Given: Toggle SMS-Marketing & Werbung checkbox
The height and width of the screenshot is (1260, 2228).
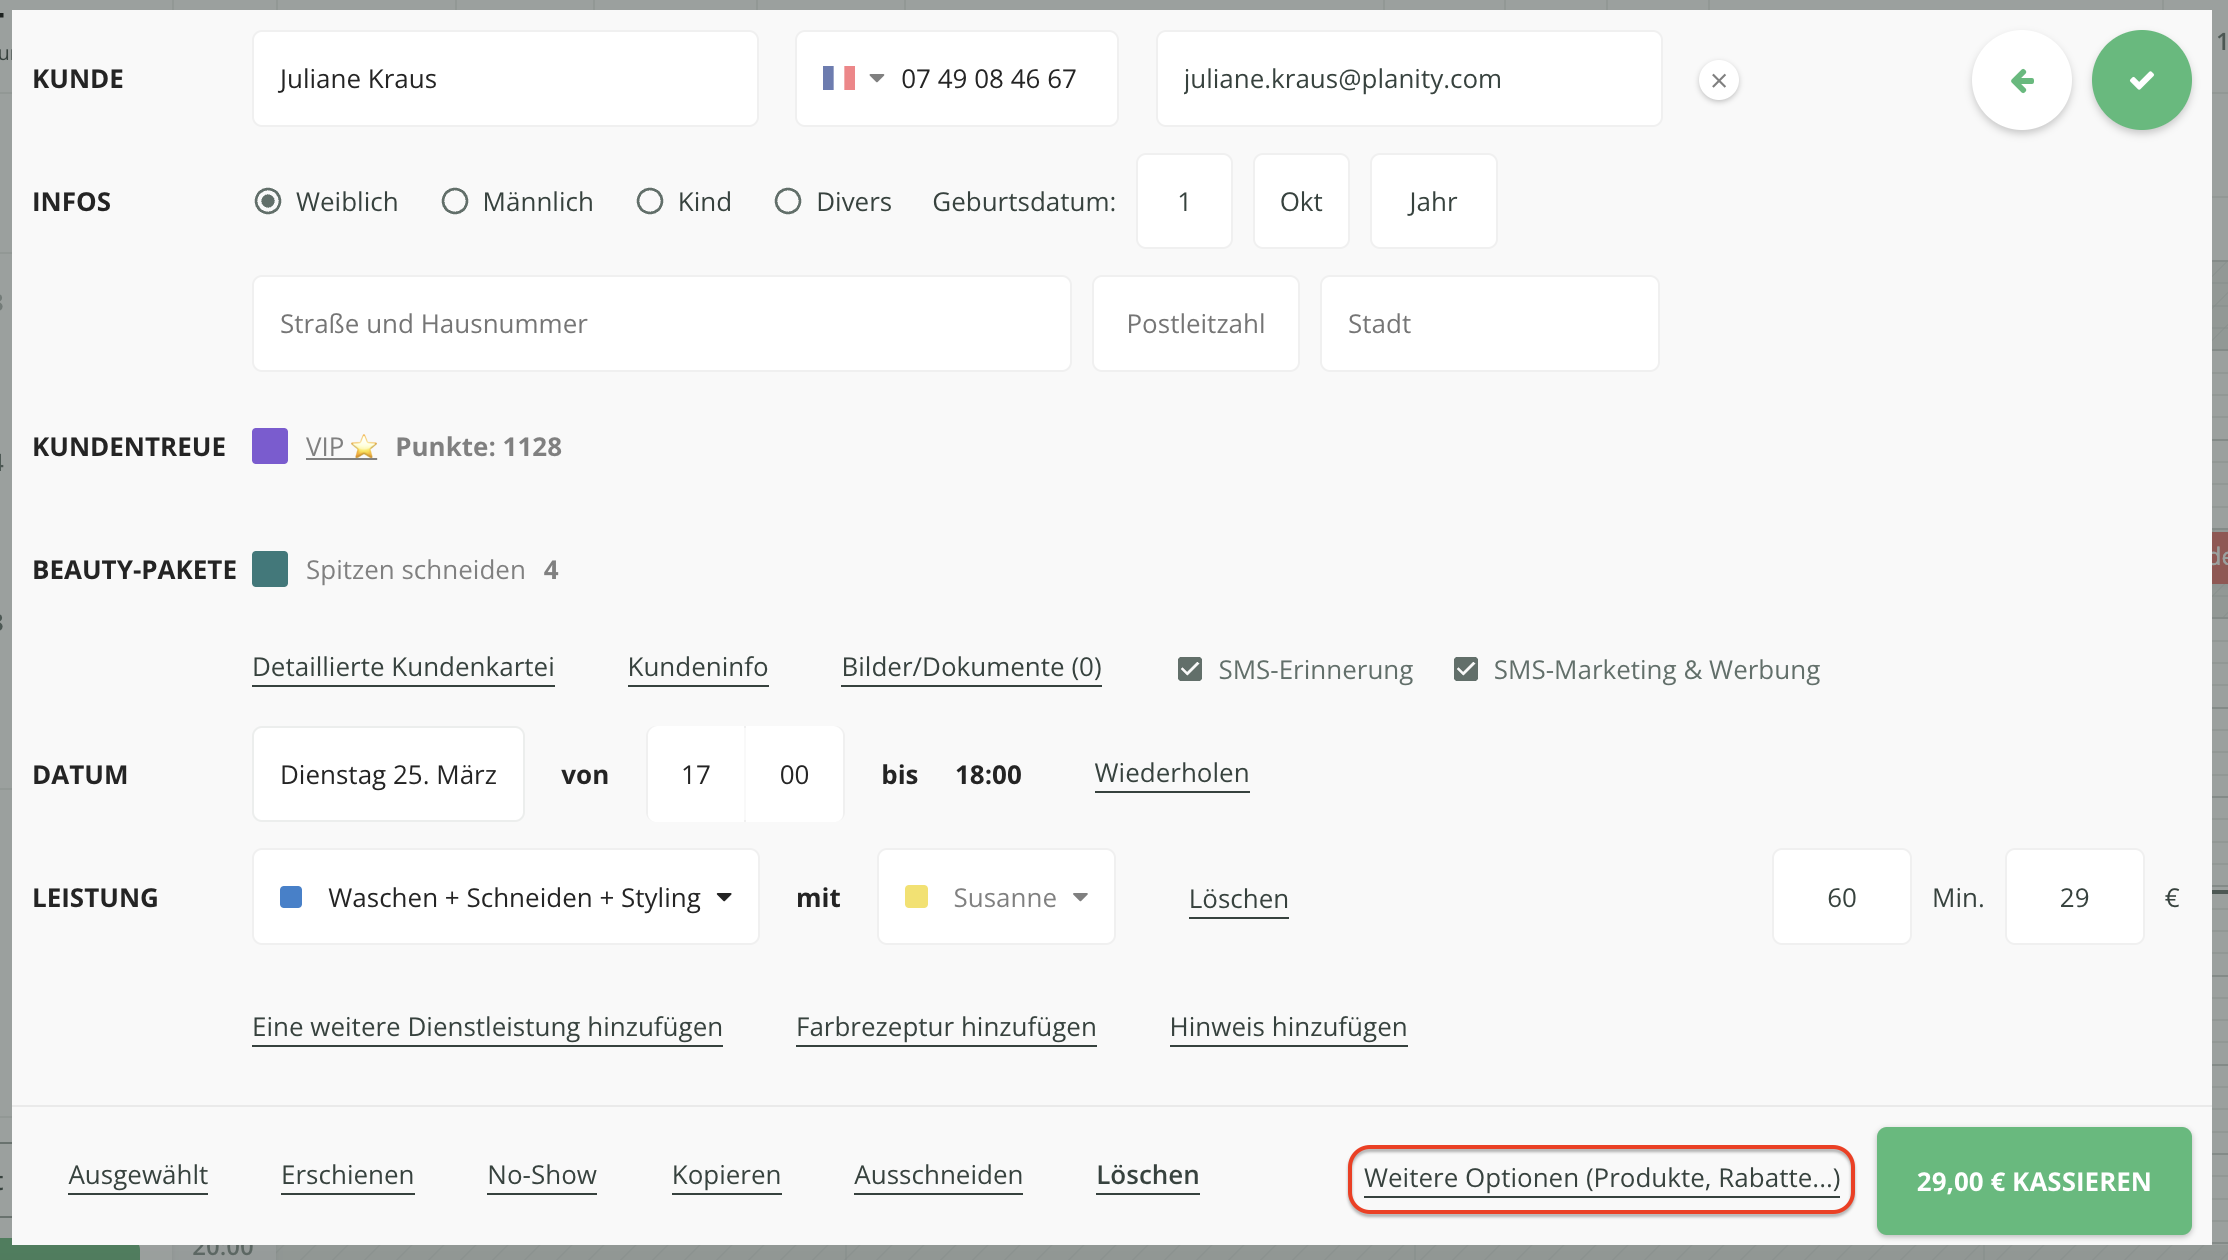Looking at the screenshot, I should [1466, 669].
